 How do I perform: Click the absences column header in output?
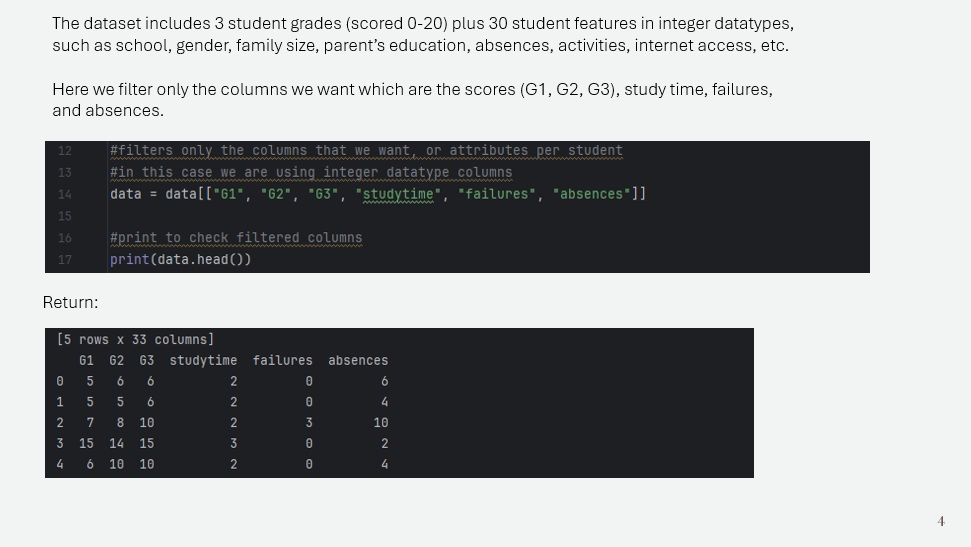[358, 361]
